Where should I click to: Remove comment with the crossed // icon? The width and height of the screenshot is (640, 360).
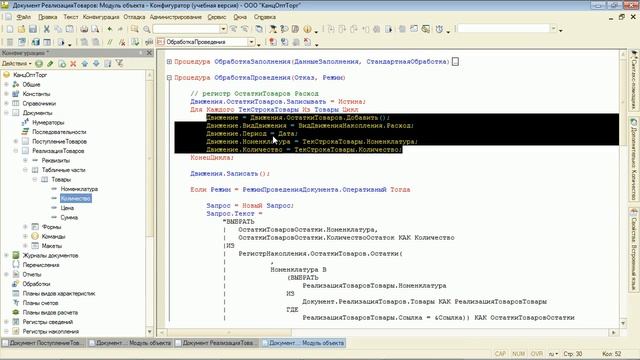point(122,42)
